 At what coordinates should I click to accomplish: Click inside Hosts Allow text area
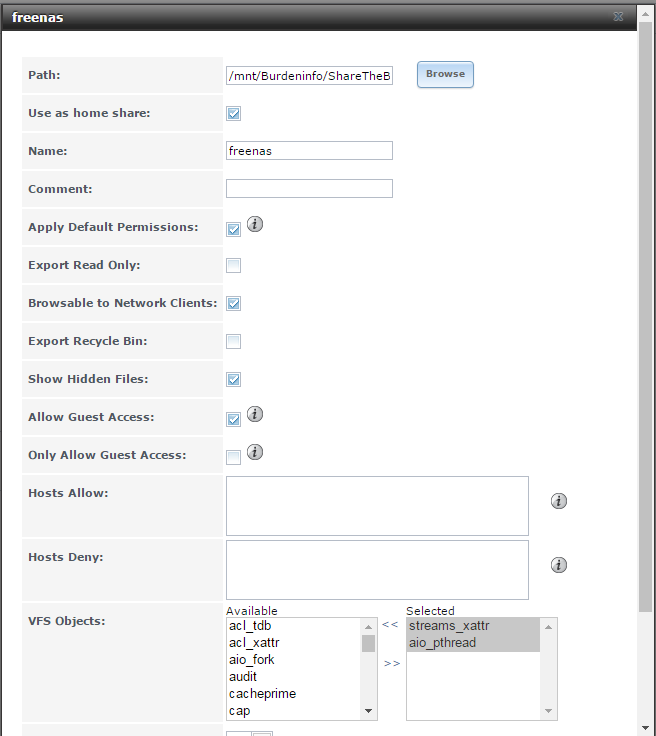(x=377, y=506)
